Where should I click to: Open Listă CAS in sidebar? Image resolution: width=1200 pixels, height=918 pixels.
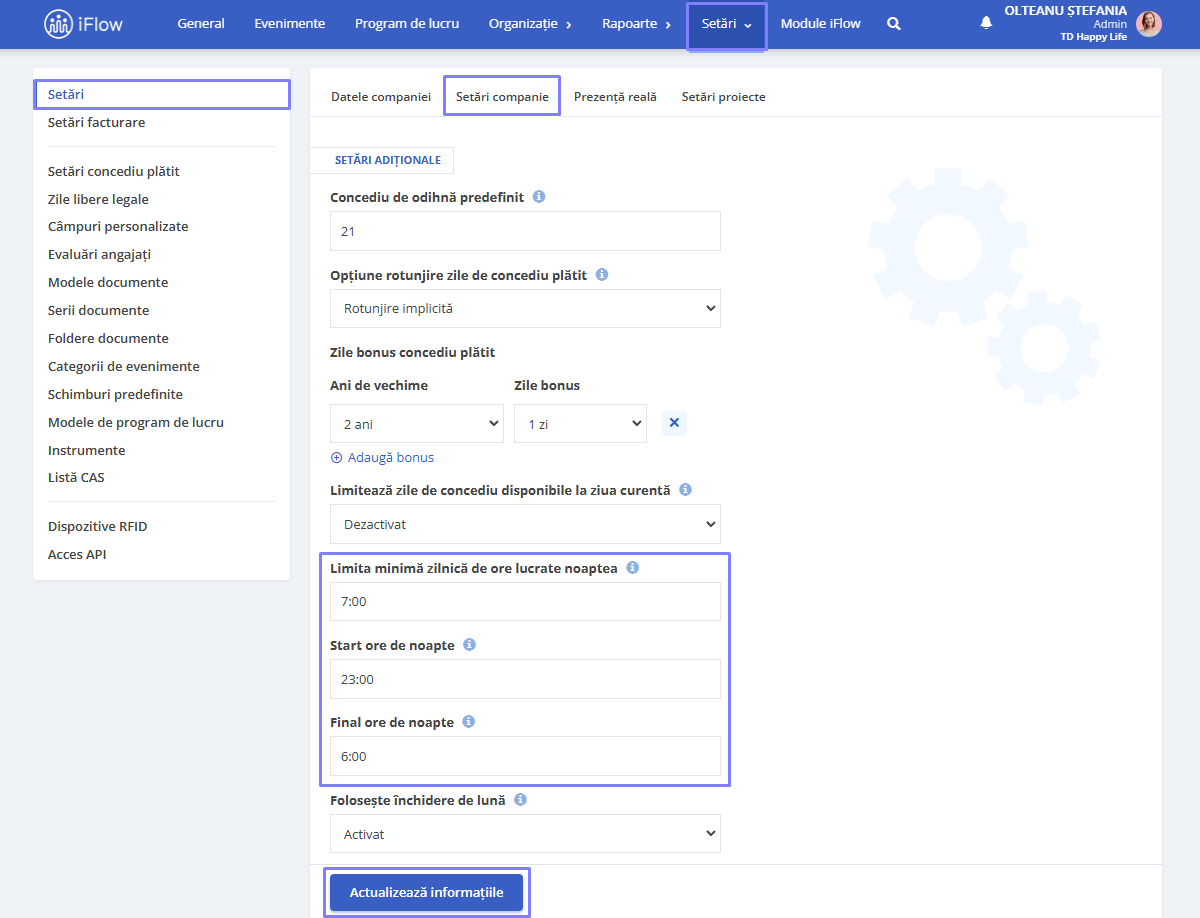76,477
